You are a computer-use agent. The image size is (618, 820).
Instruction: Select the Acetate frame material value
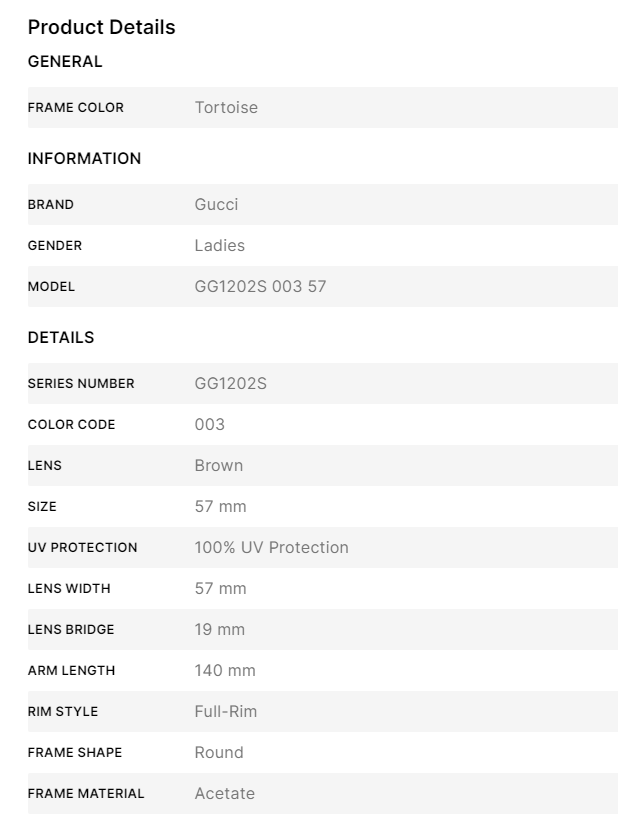click(x=224, y=793)
